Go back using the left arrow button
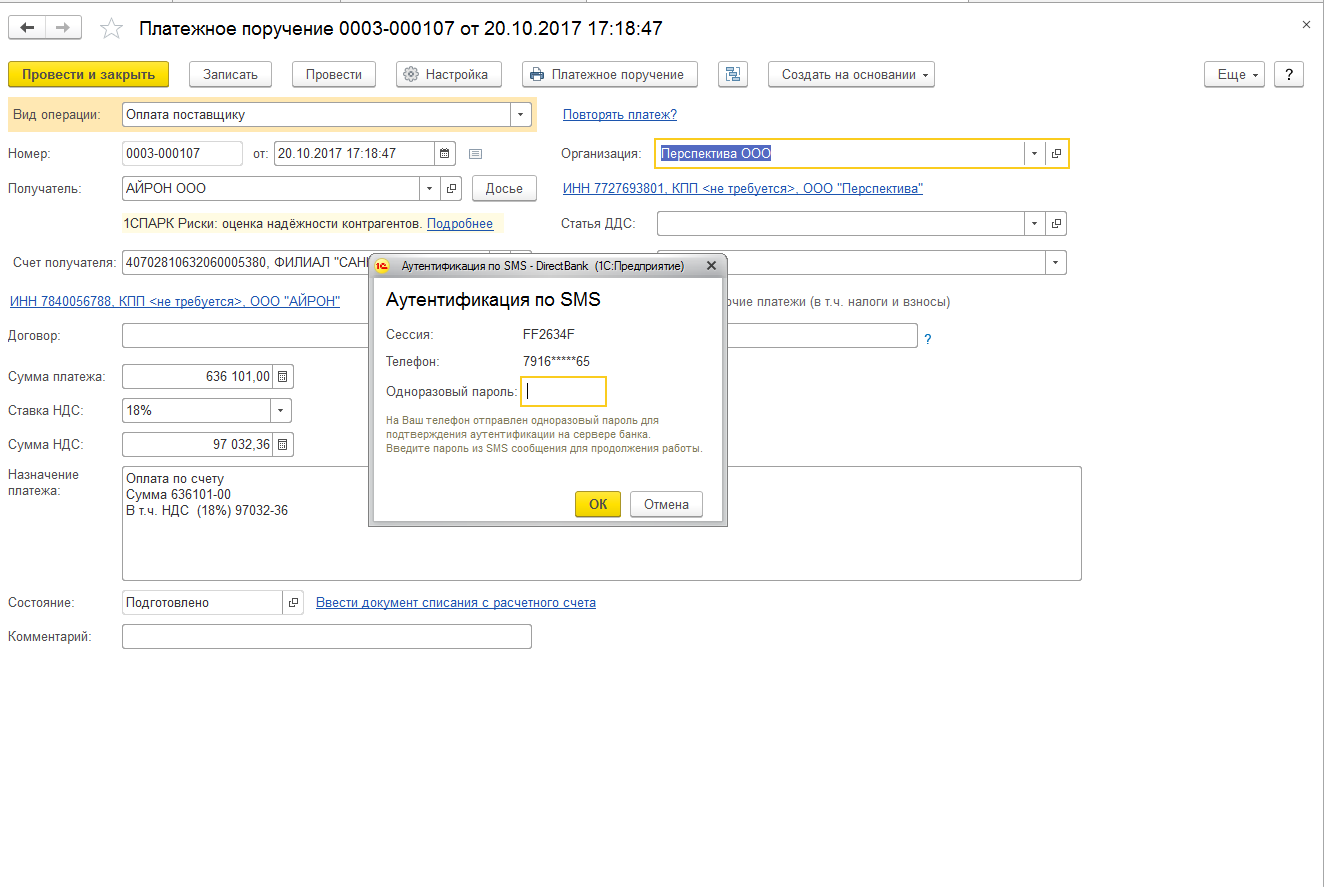 (27, 29)
